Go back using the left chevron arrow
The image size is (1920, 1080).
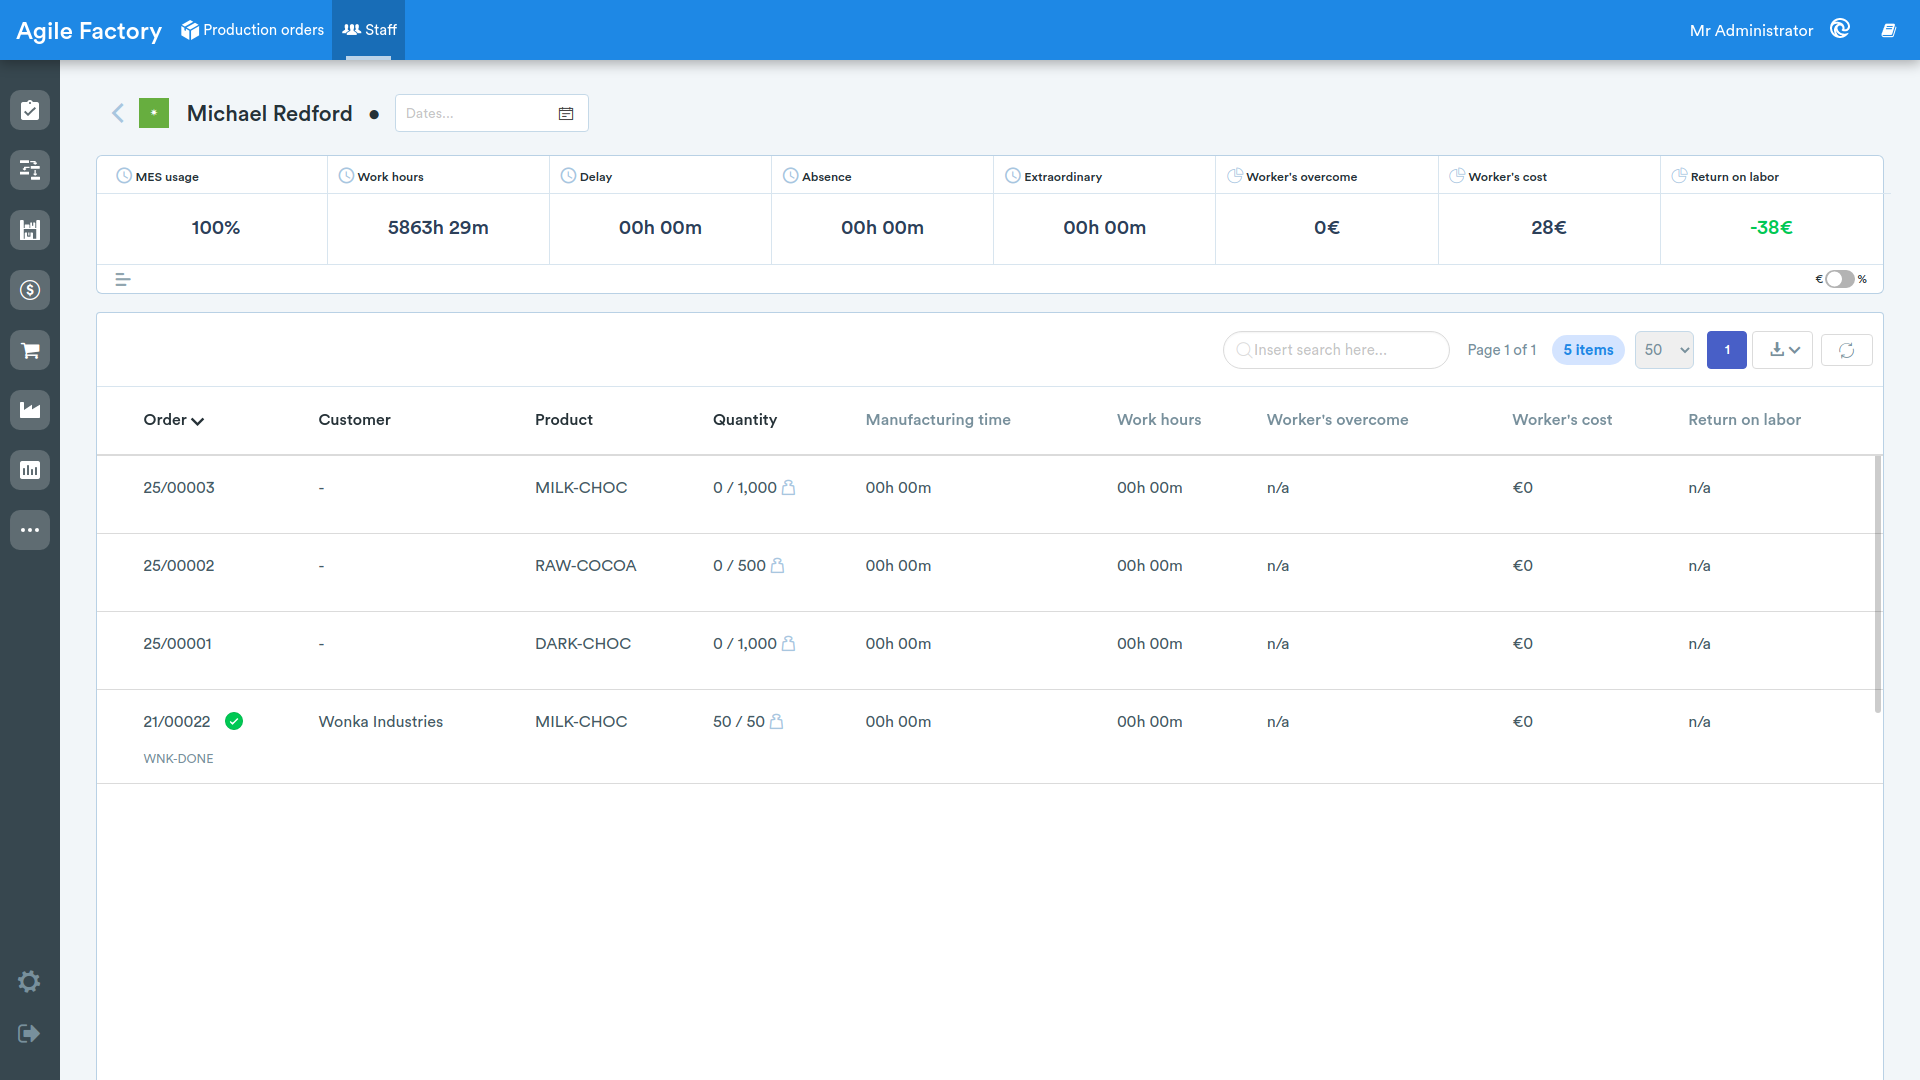(118, 113)
